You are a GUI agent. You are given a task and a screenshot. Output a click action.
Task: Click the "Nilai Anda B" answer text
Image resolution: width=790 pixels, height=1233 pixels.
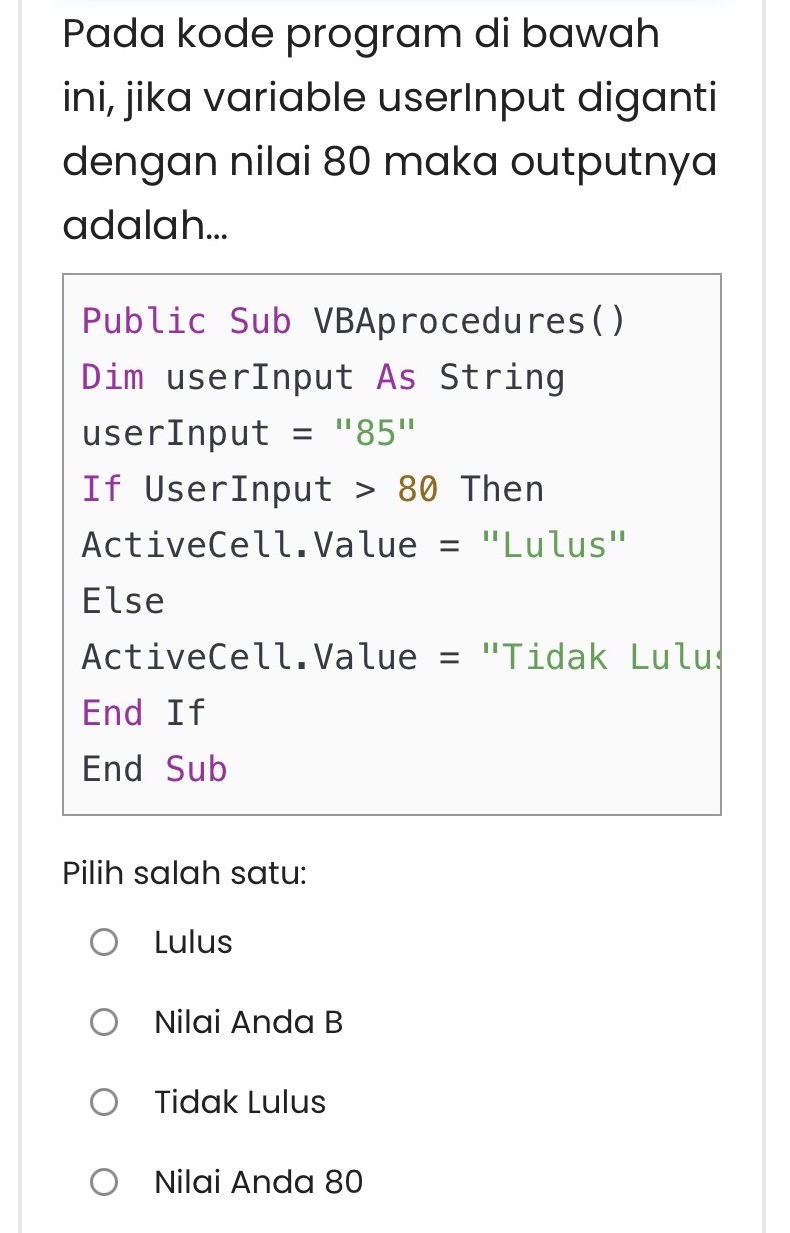tap(249, 1022)
